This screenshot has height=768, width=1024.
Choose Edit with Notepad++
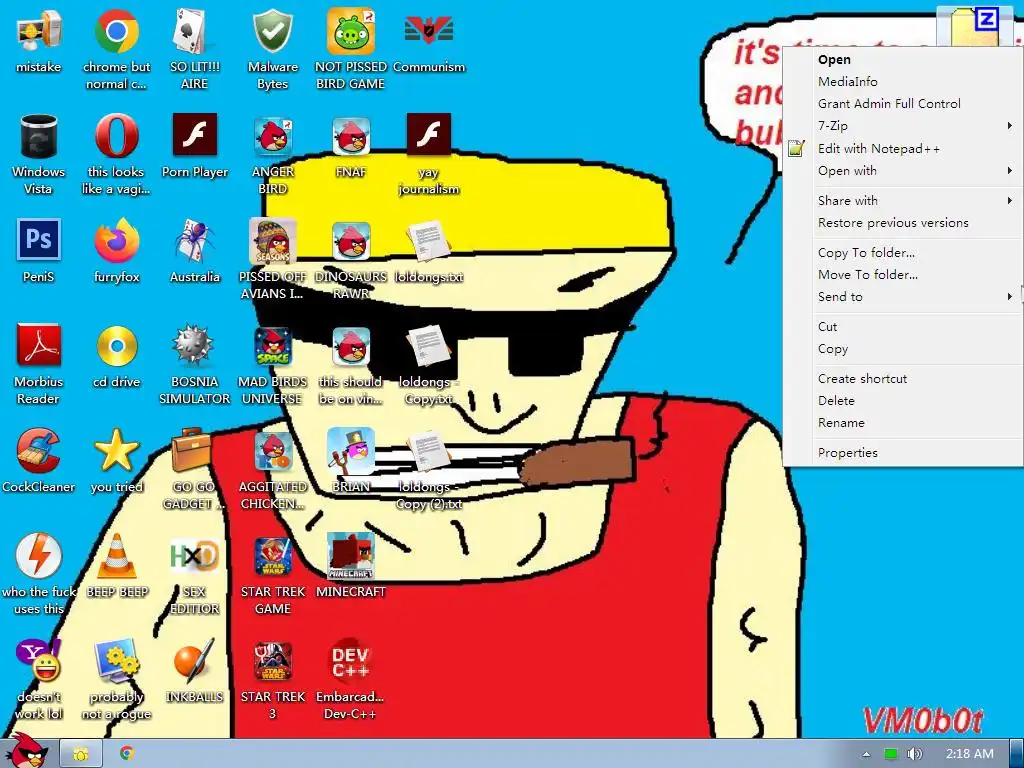click(x=903, y=149)
